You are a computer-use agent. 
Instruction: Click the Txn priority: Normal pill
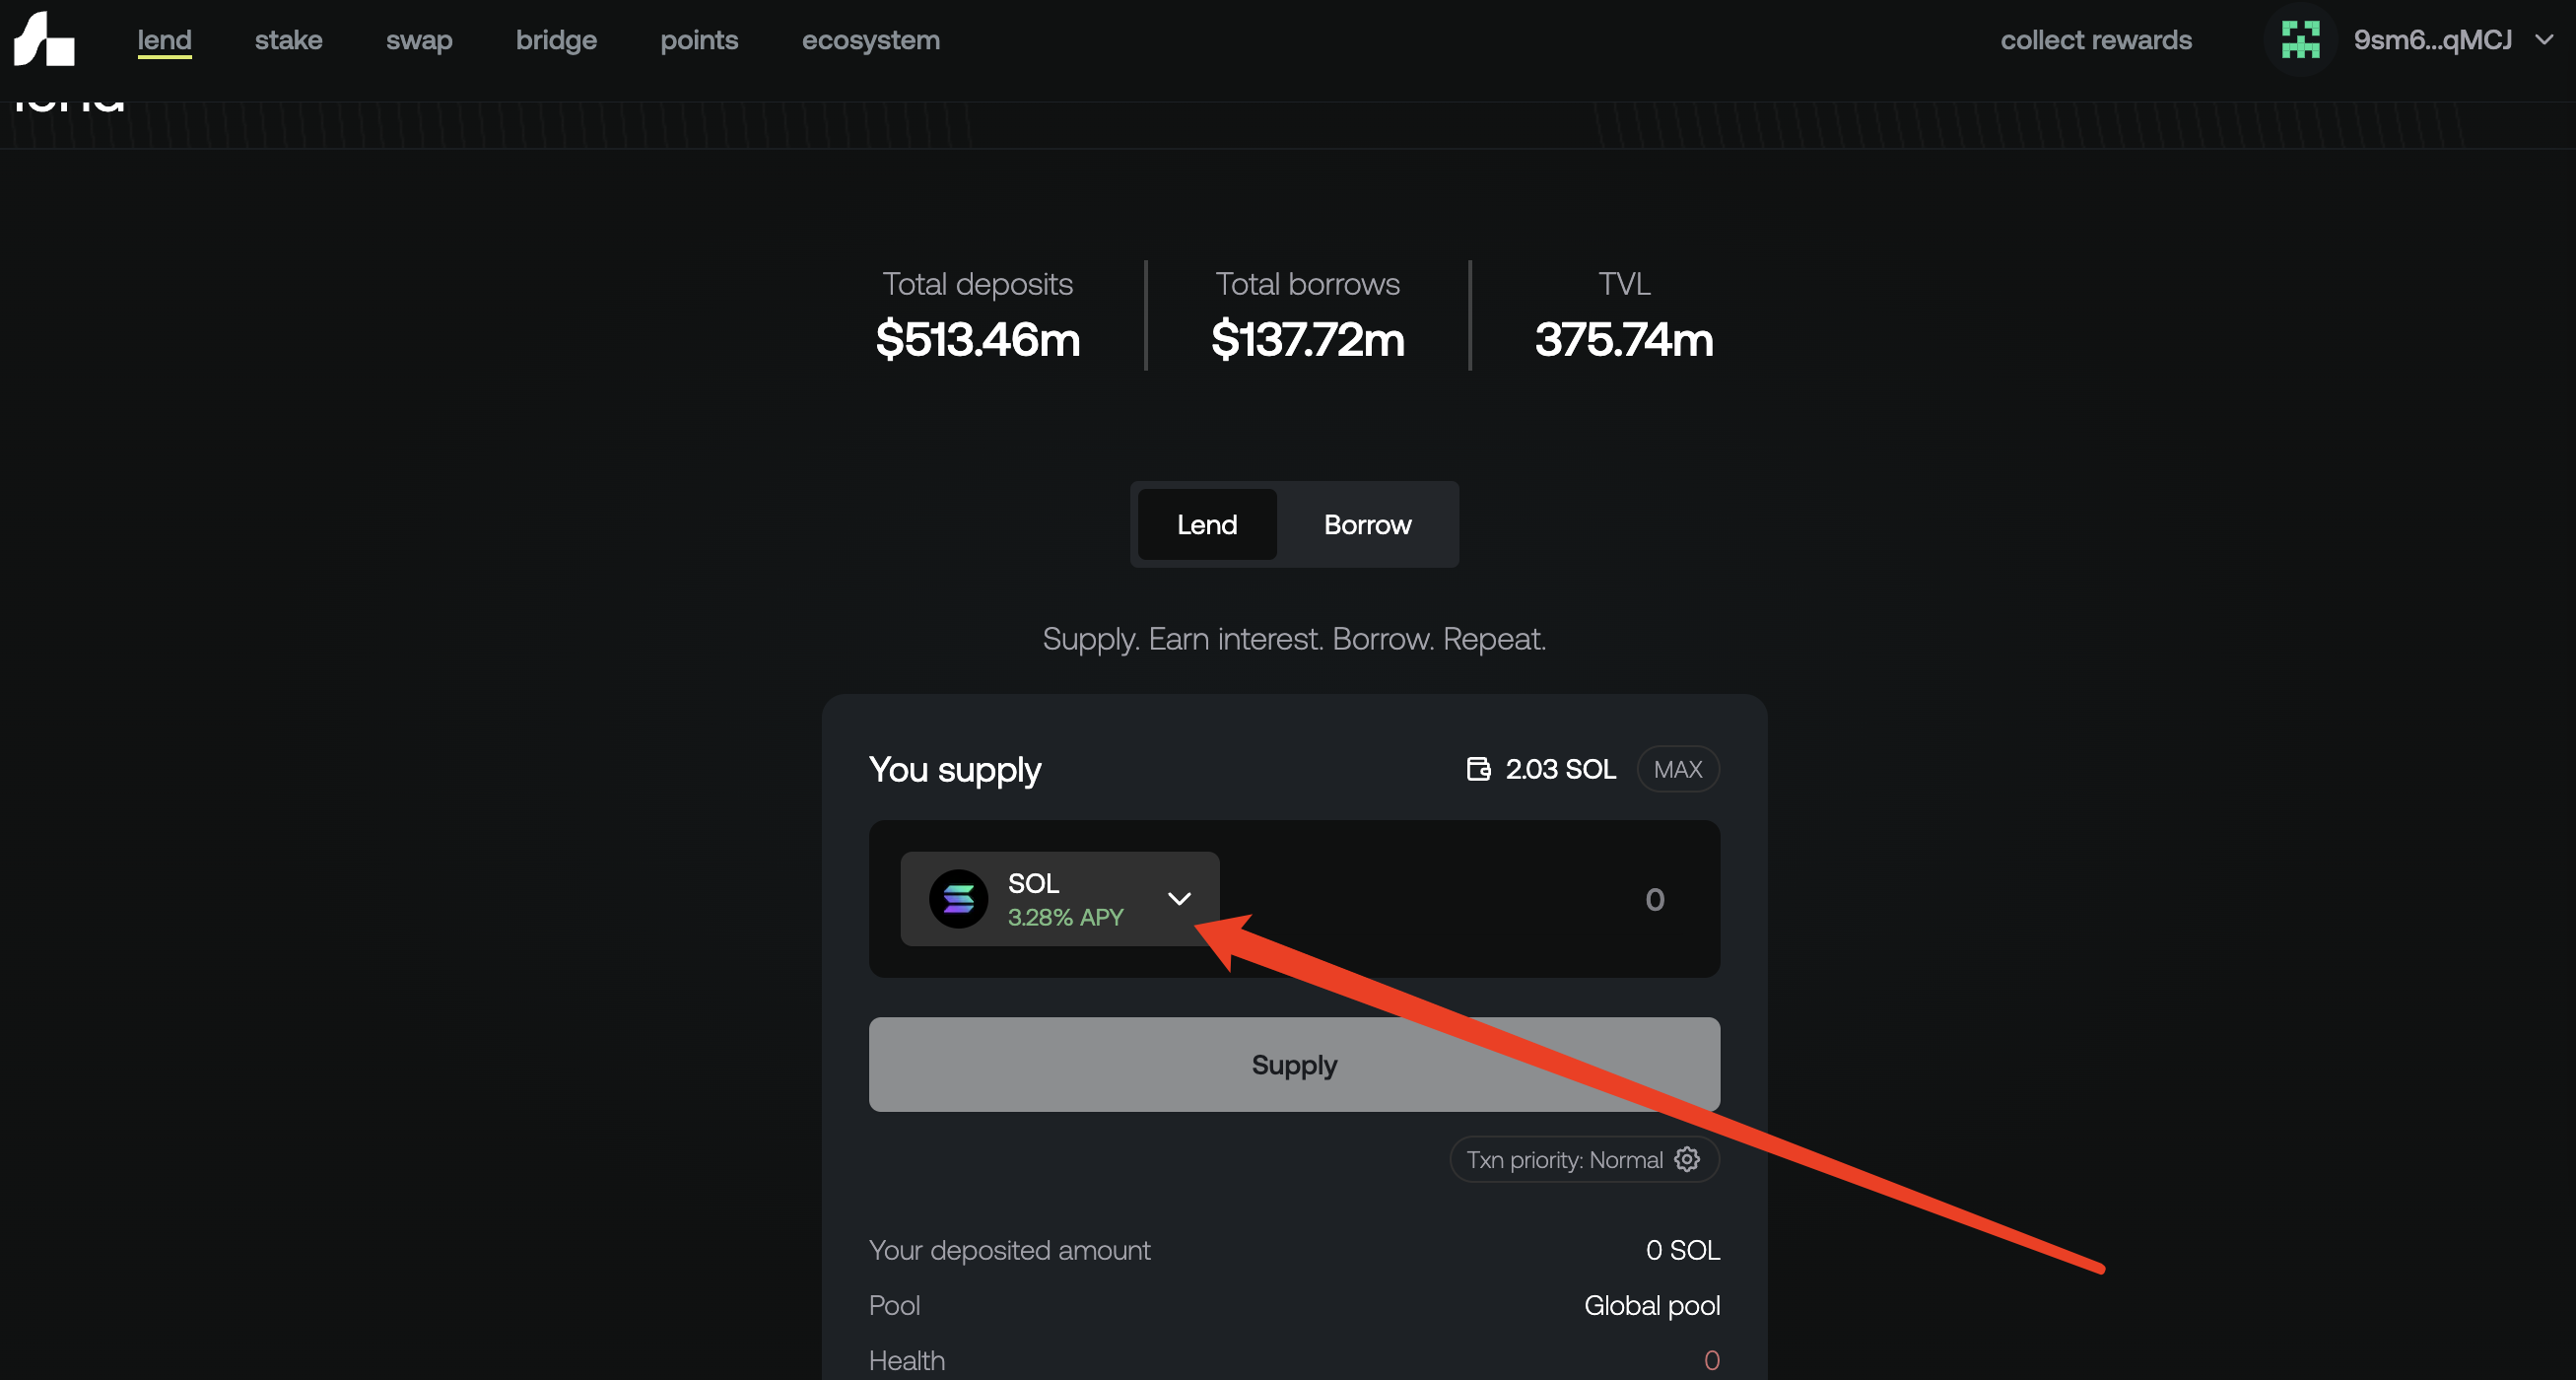coord(1564,1159)
